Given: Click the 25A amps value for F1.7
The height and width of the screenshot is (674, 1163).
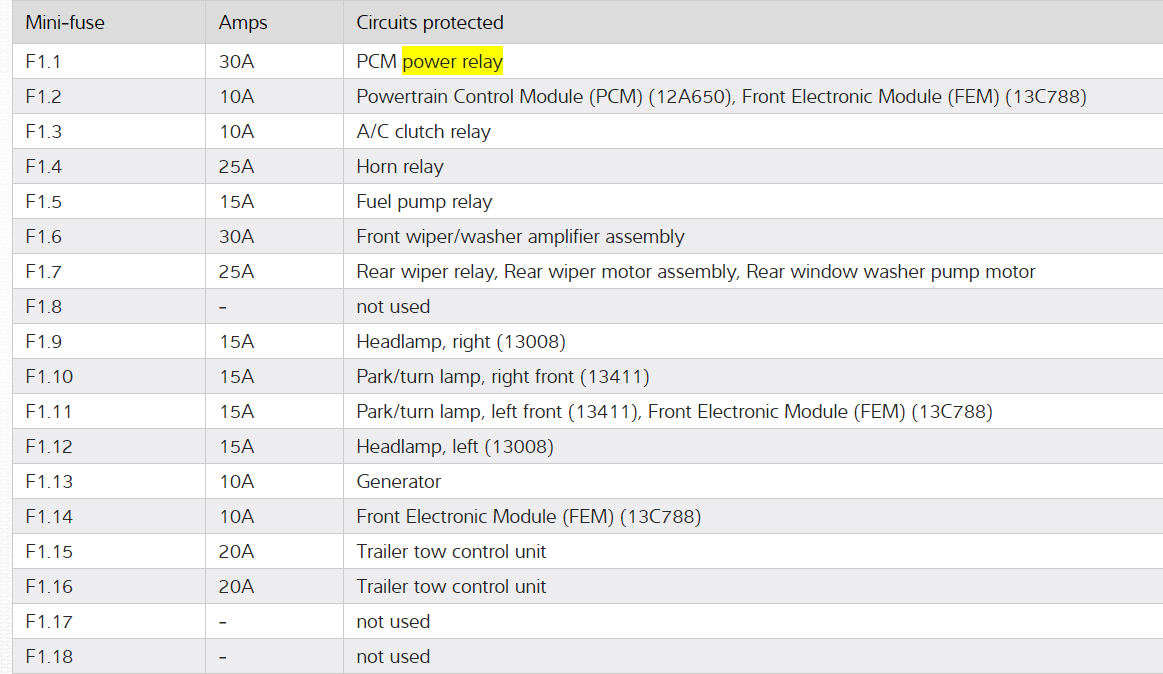Looking at the screenshot, I should pyautogui.click(x=236, y=272).
